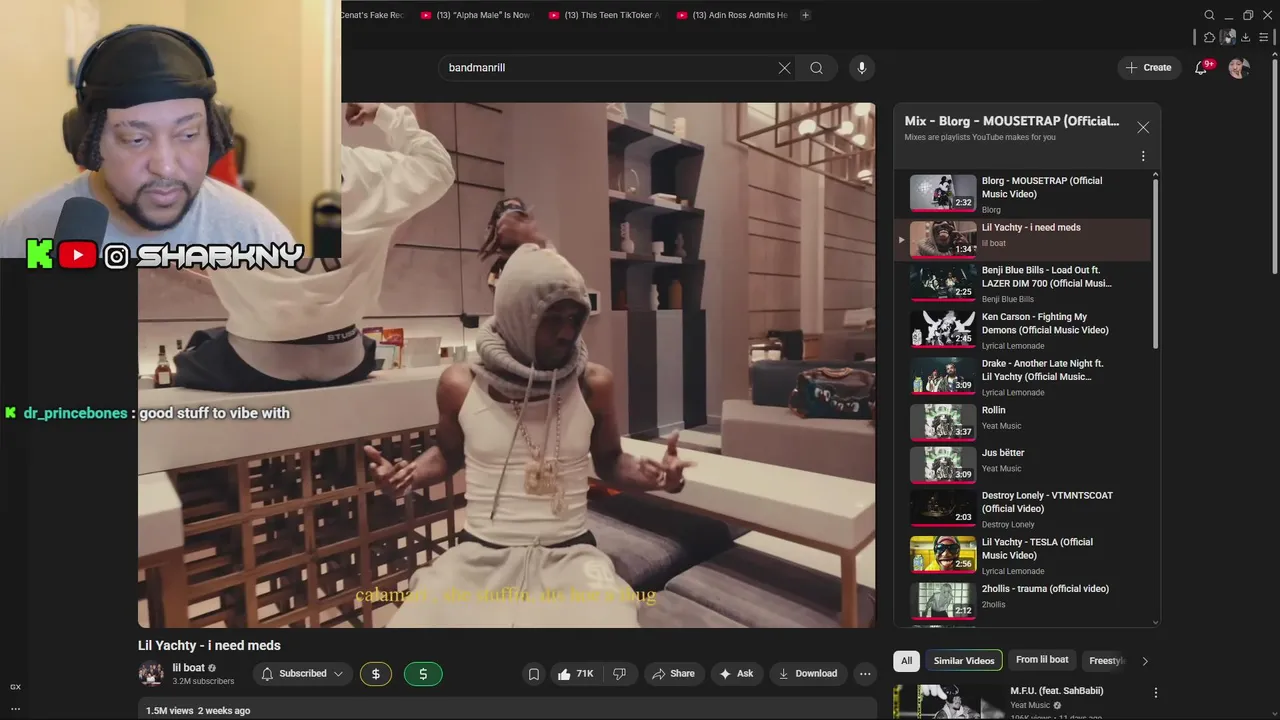Open the Mix playlist three-dot options
The height and width of the screenshot is (720, 1280).
click(x=1143, y=156)
